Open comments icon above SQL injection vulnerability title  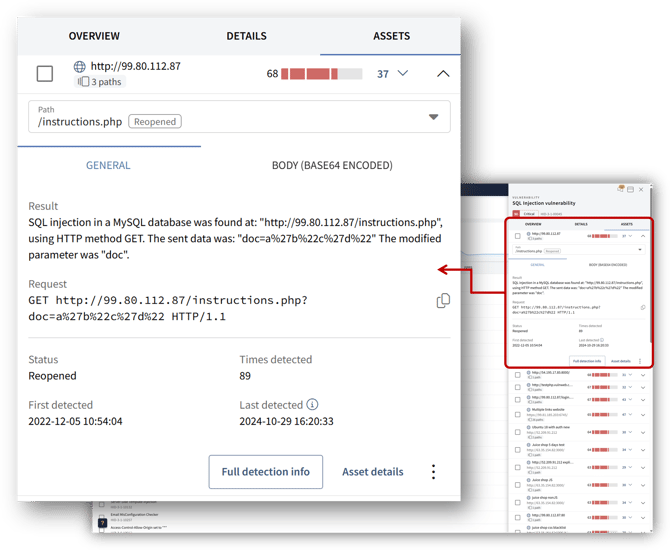pyautogui.click(x=621, y=188)
